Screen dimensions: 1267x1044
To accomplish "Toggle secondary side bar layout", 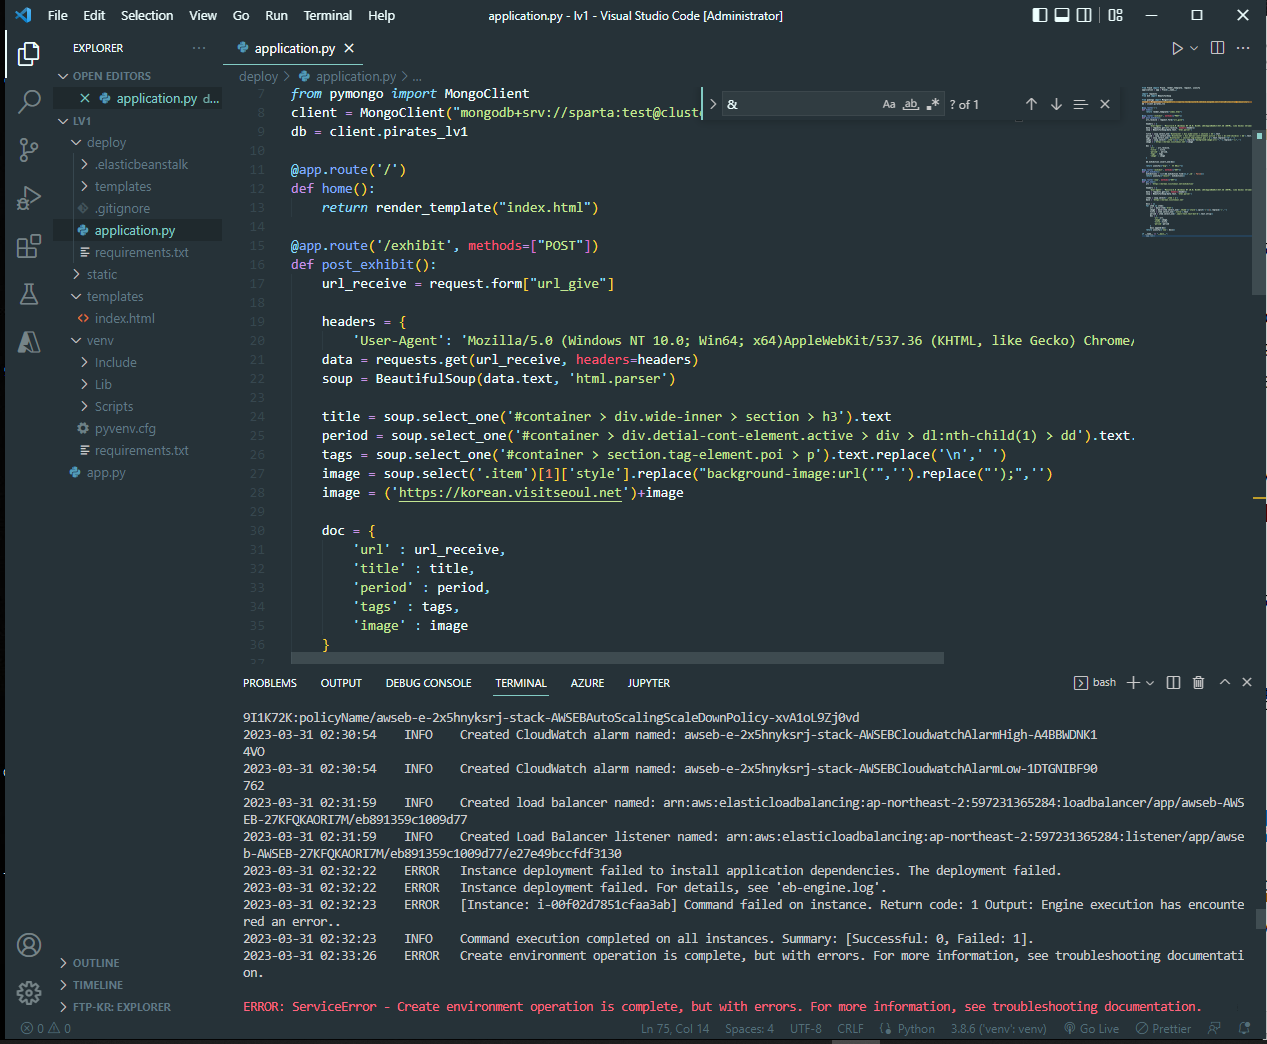I will coord(1084,15).
